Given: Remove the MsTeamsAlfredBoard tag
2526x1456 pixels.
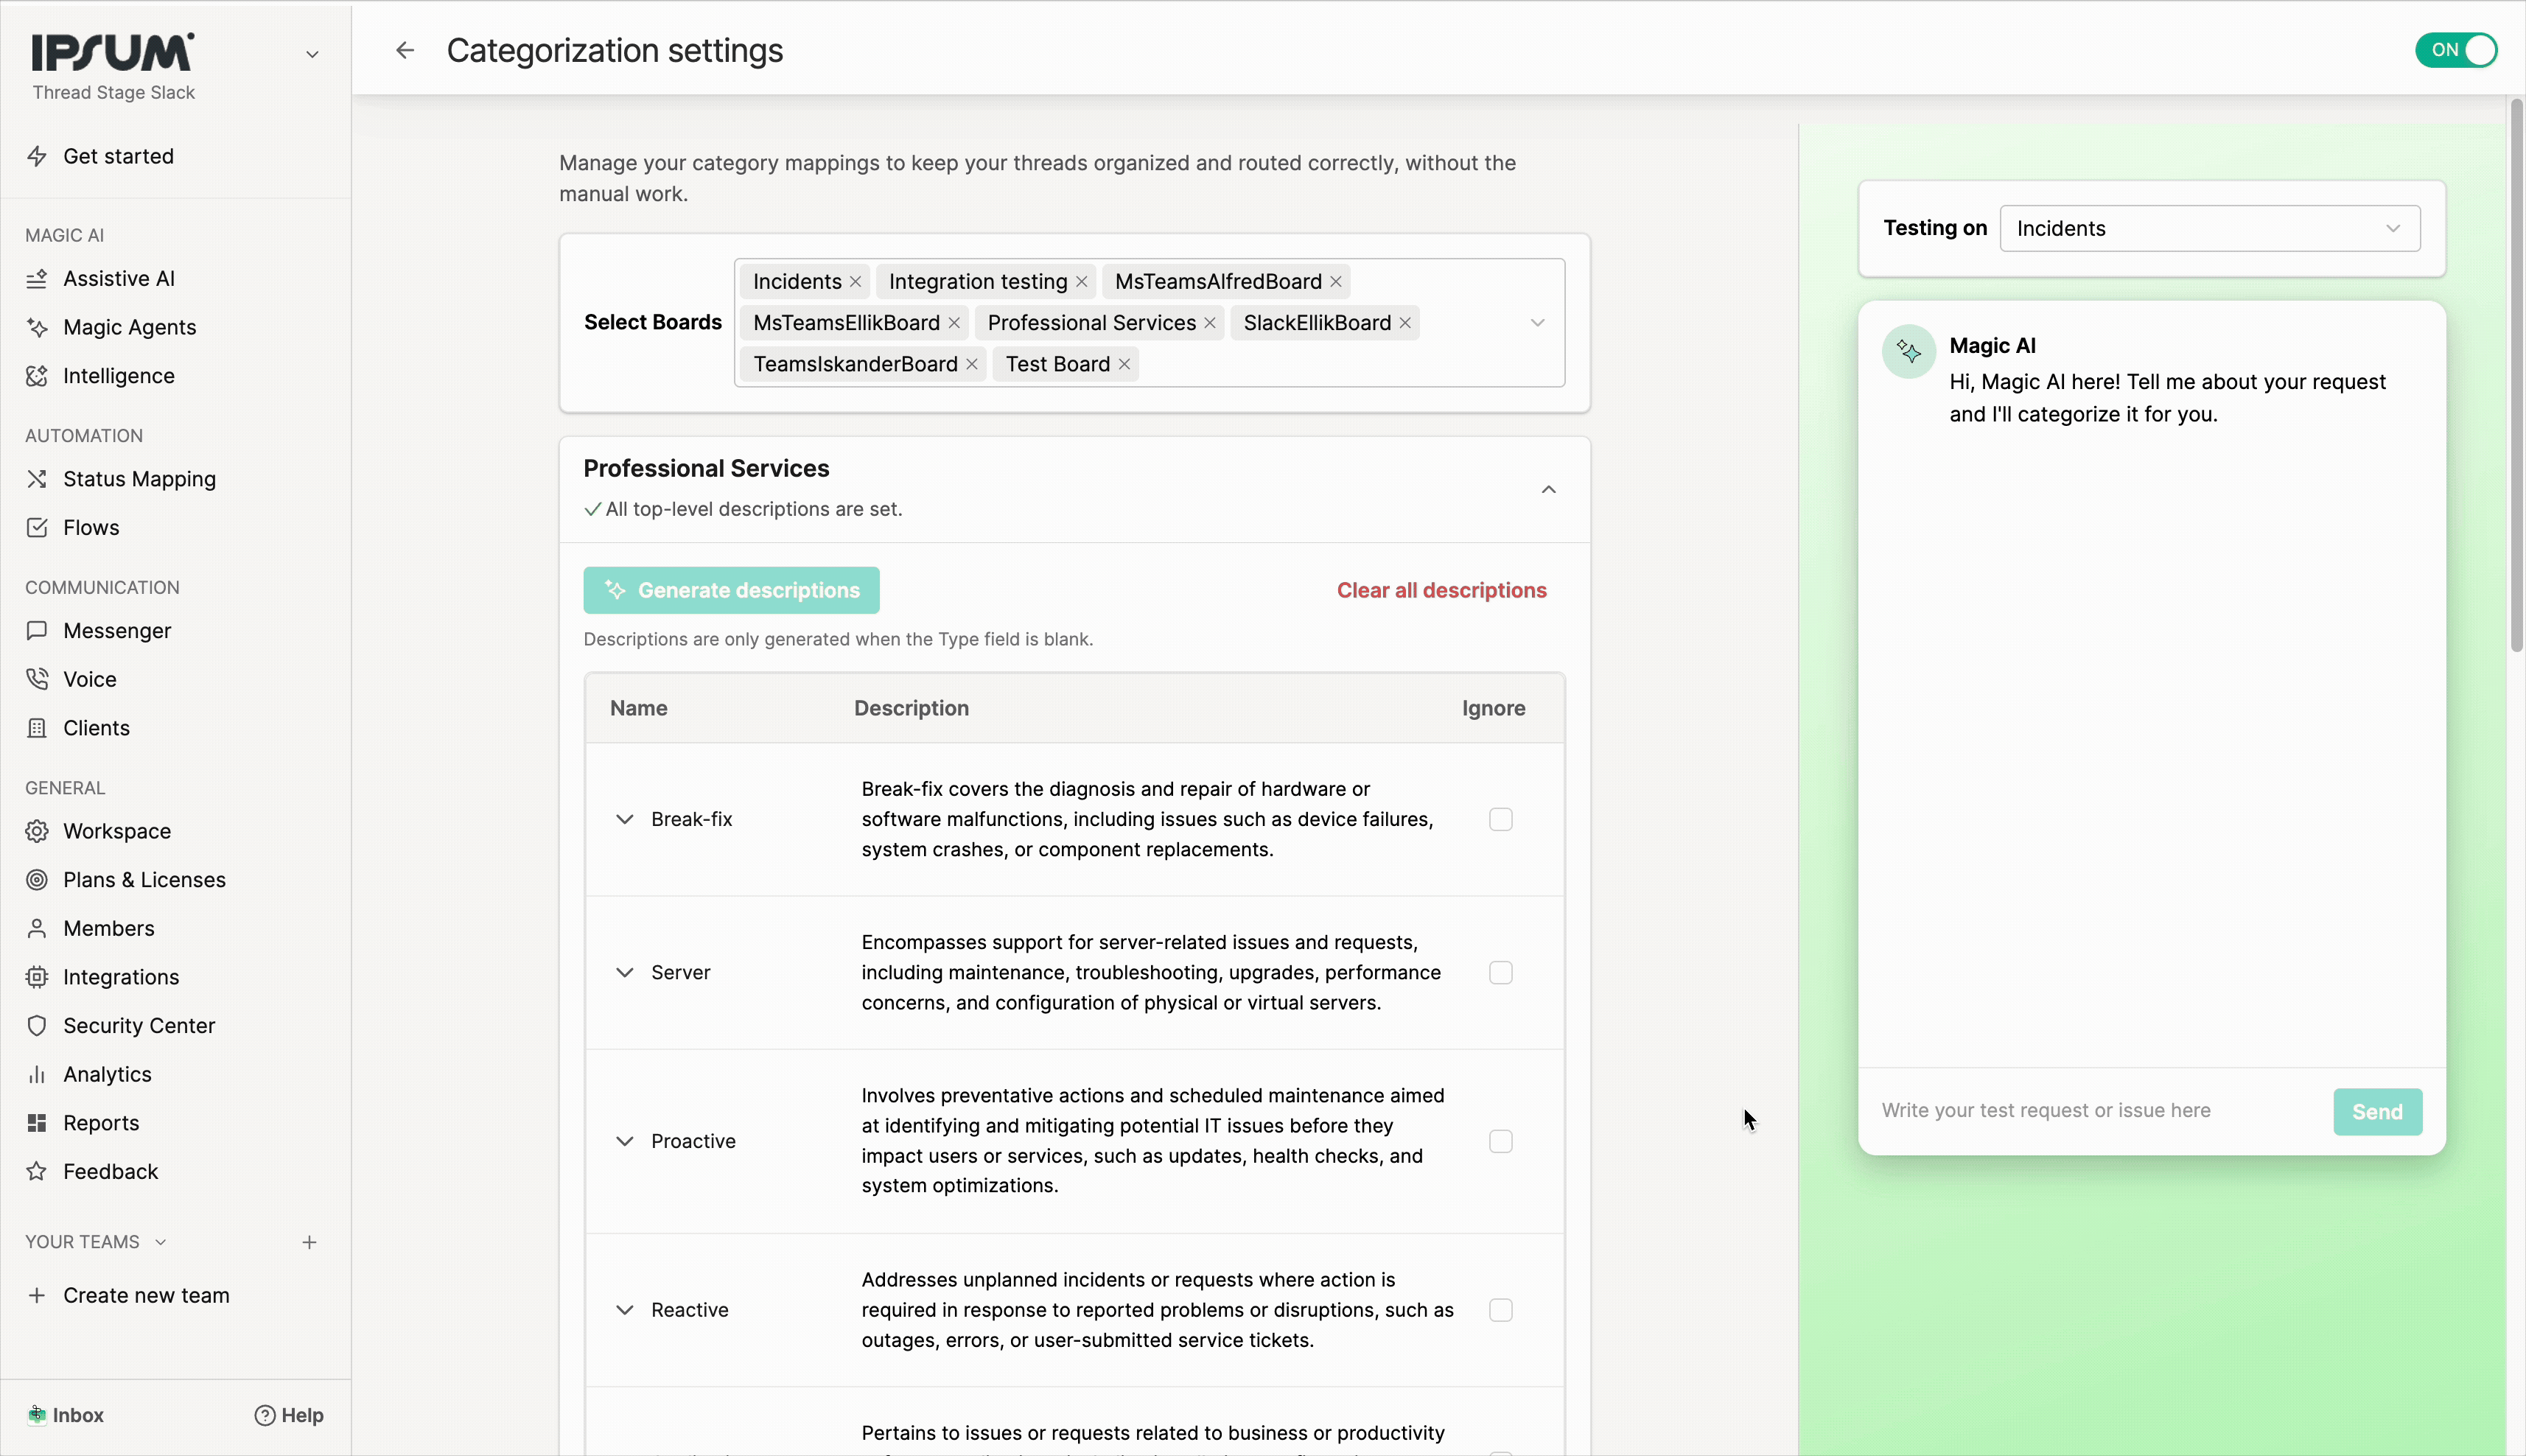Looking at the screenshot, I should click(1335, 282).
